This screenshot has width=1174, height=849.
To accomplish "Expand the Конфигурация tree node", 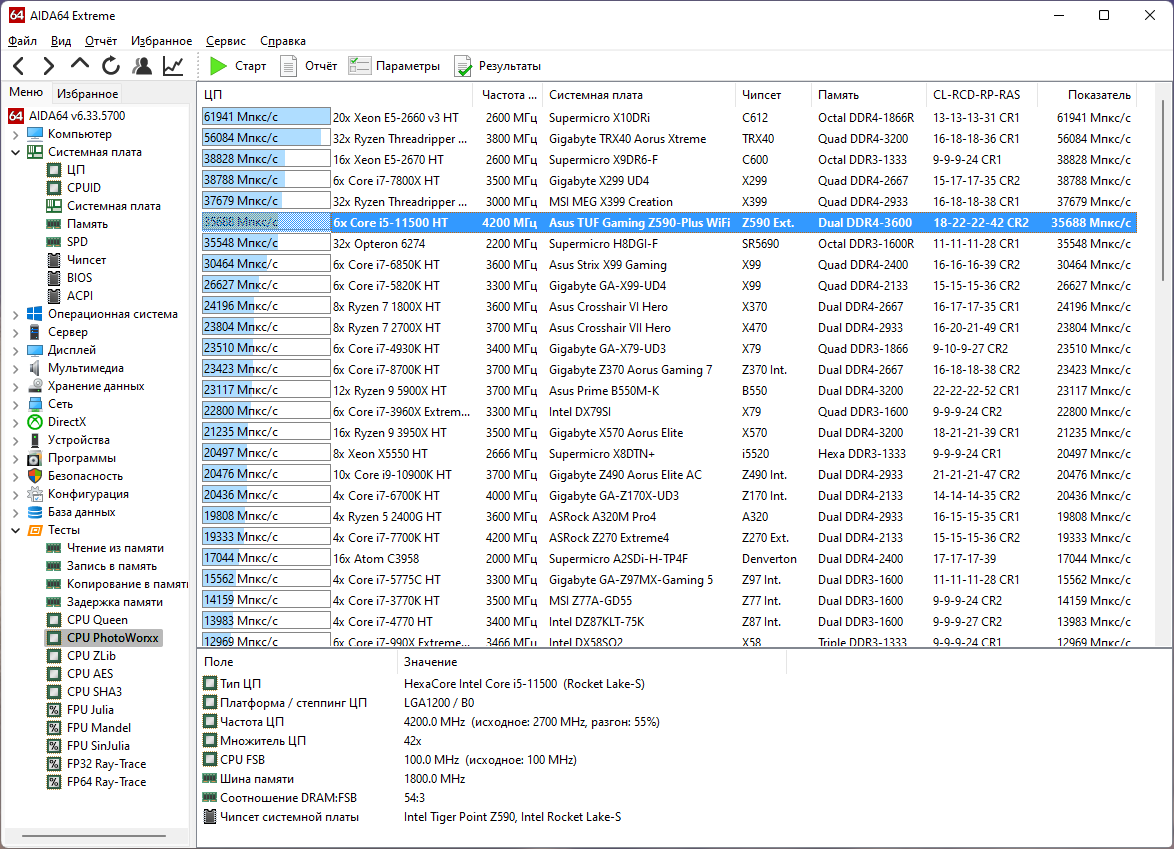I will coord(16,493).
